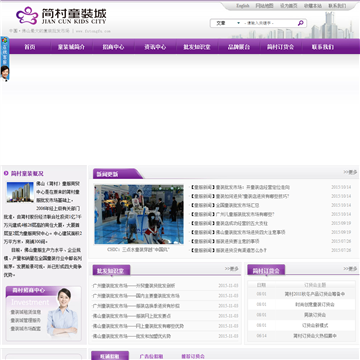Click the keyword search input field
This screenshot has height=360, width=360.
pos(269,23)
